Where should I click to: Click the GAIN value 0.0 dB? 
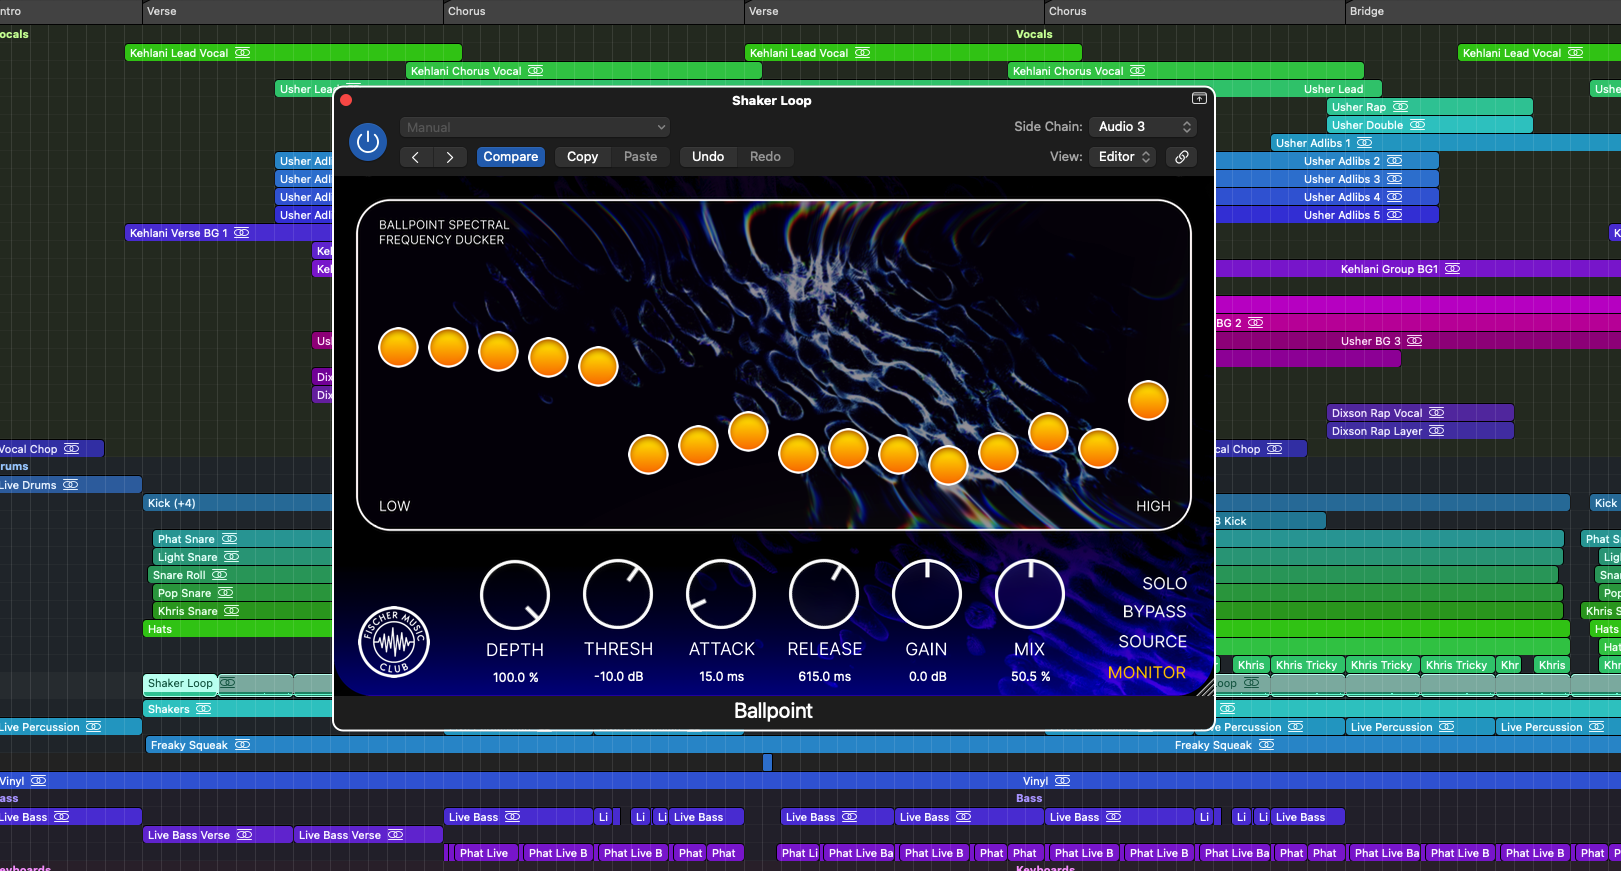[927, 676]
